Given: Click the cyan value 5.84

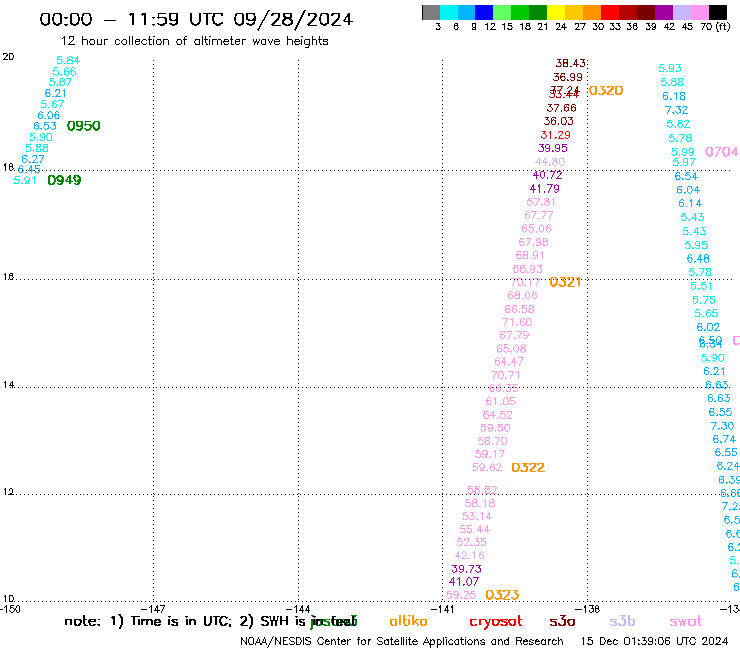Looking at the screenshot, I should (68, 61).
